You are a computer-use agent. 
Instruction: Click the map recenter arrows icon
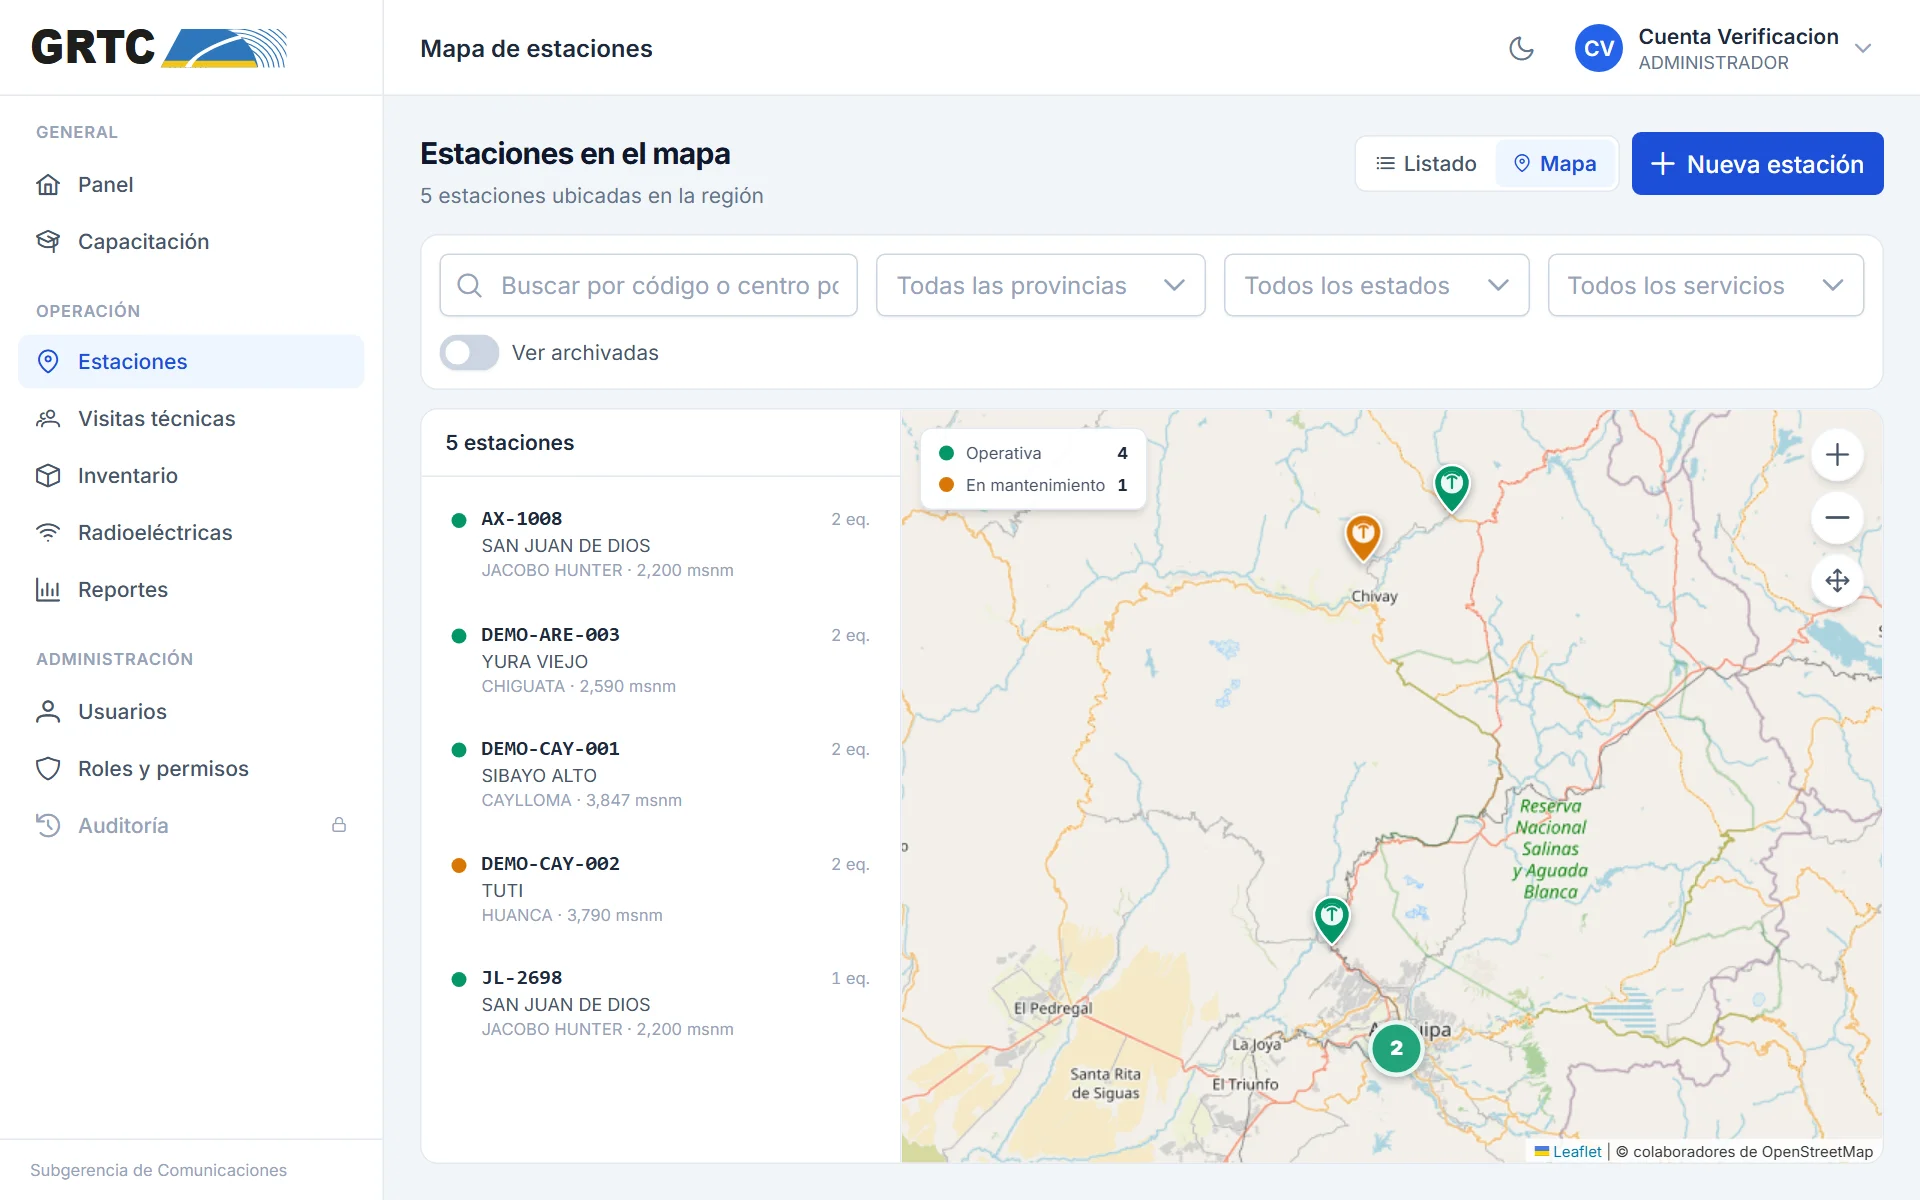(1837, 581)
